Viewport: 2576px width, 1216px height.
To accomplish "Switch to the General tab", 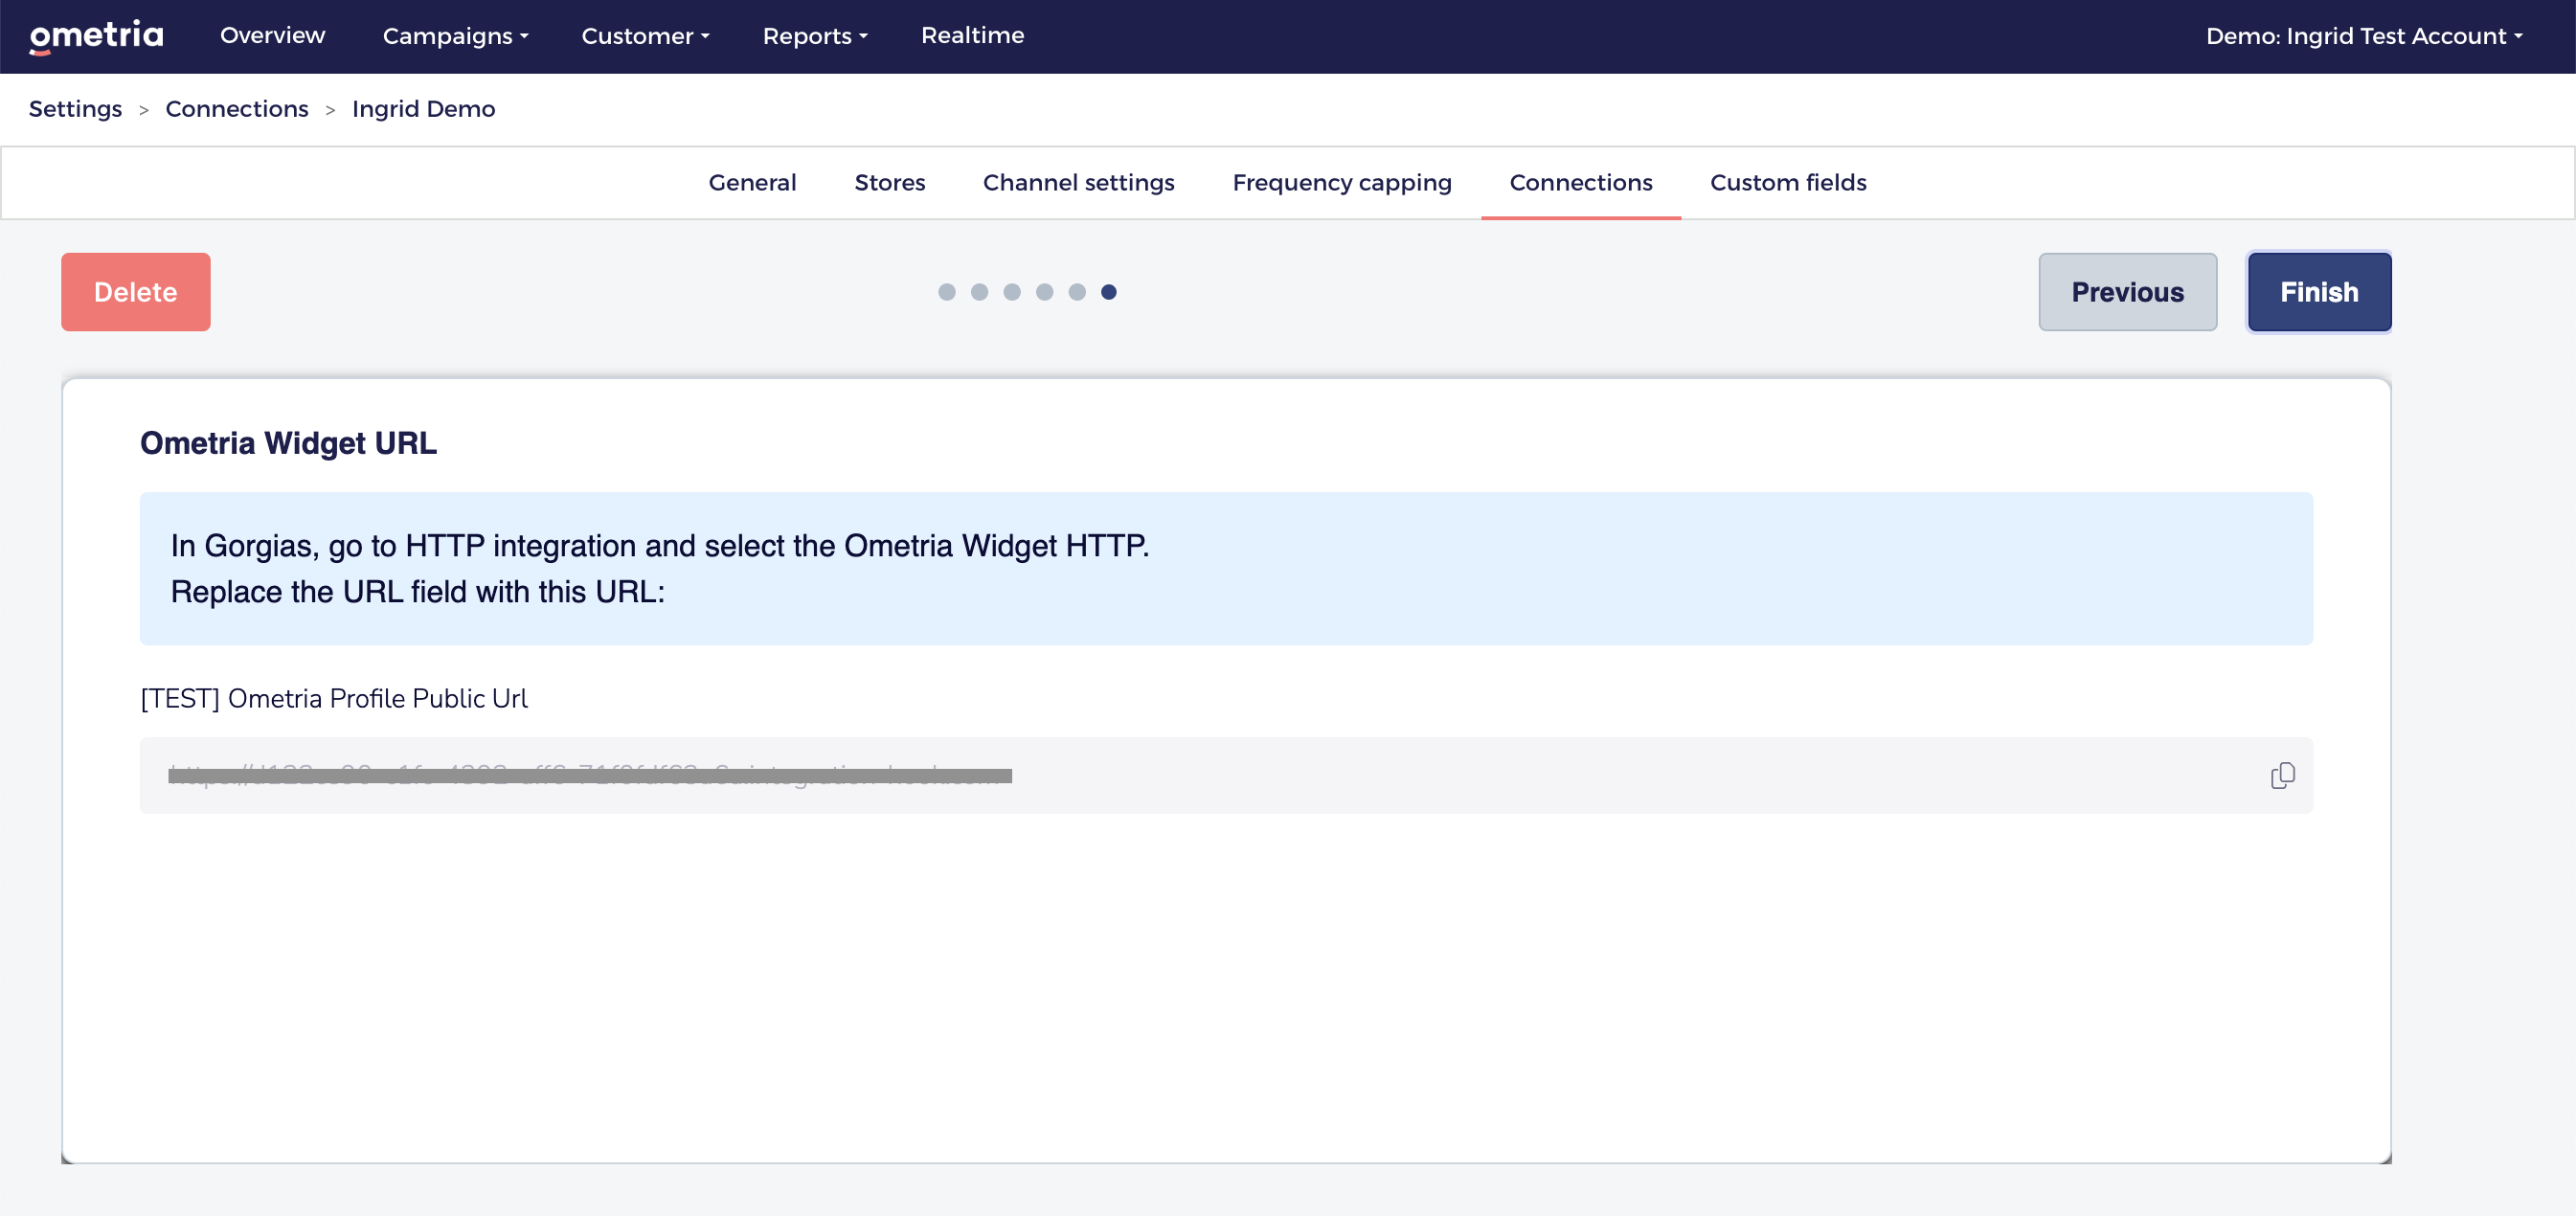I will (x=752, y=182).
